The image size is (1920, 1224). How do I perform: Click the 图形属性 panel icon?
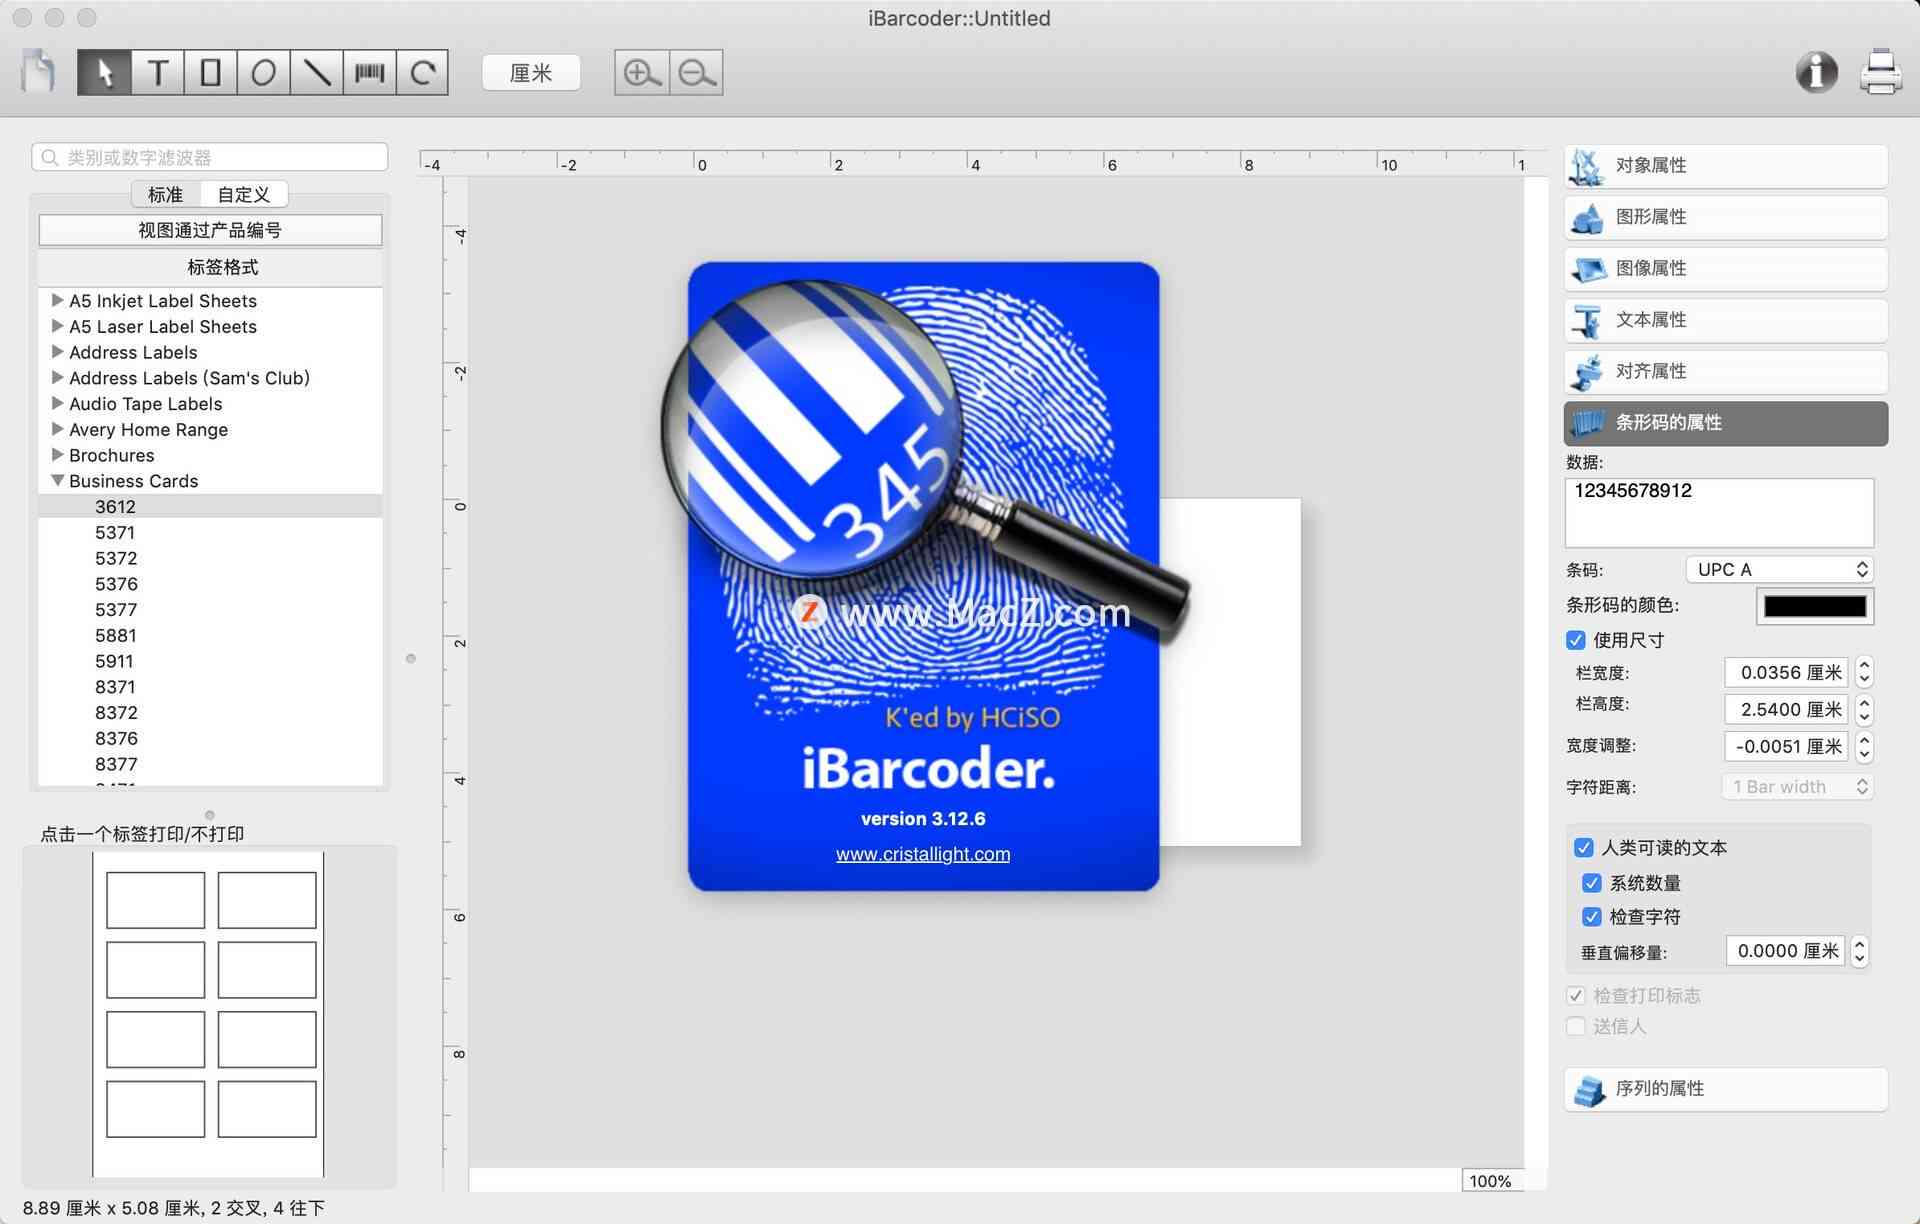[1587, 217]
